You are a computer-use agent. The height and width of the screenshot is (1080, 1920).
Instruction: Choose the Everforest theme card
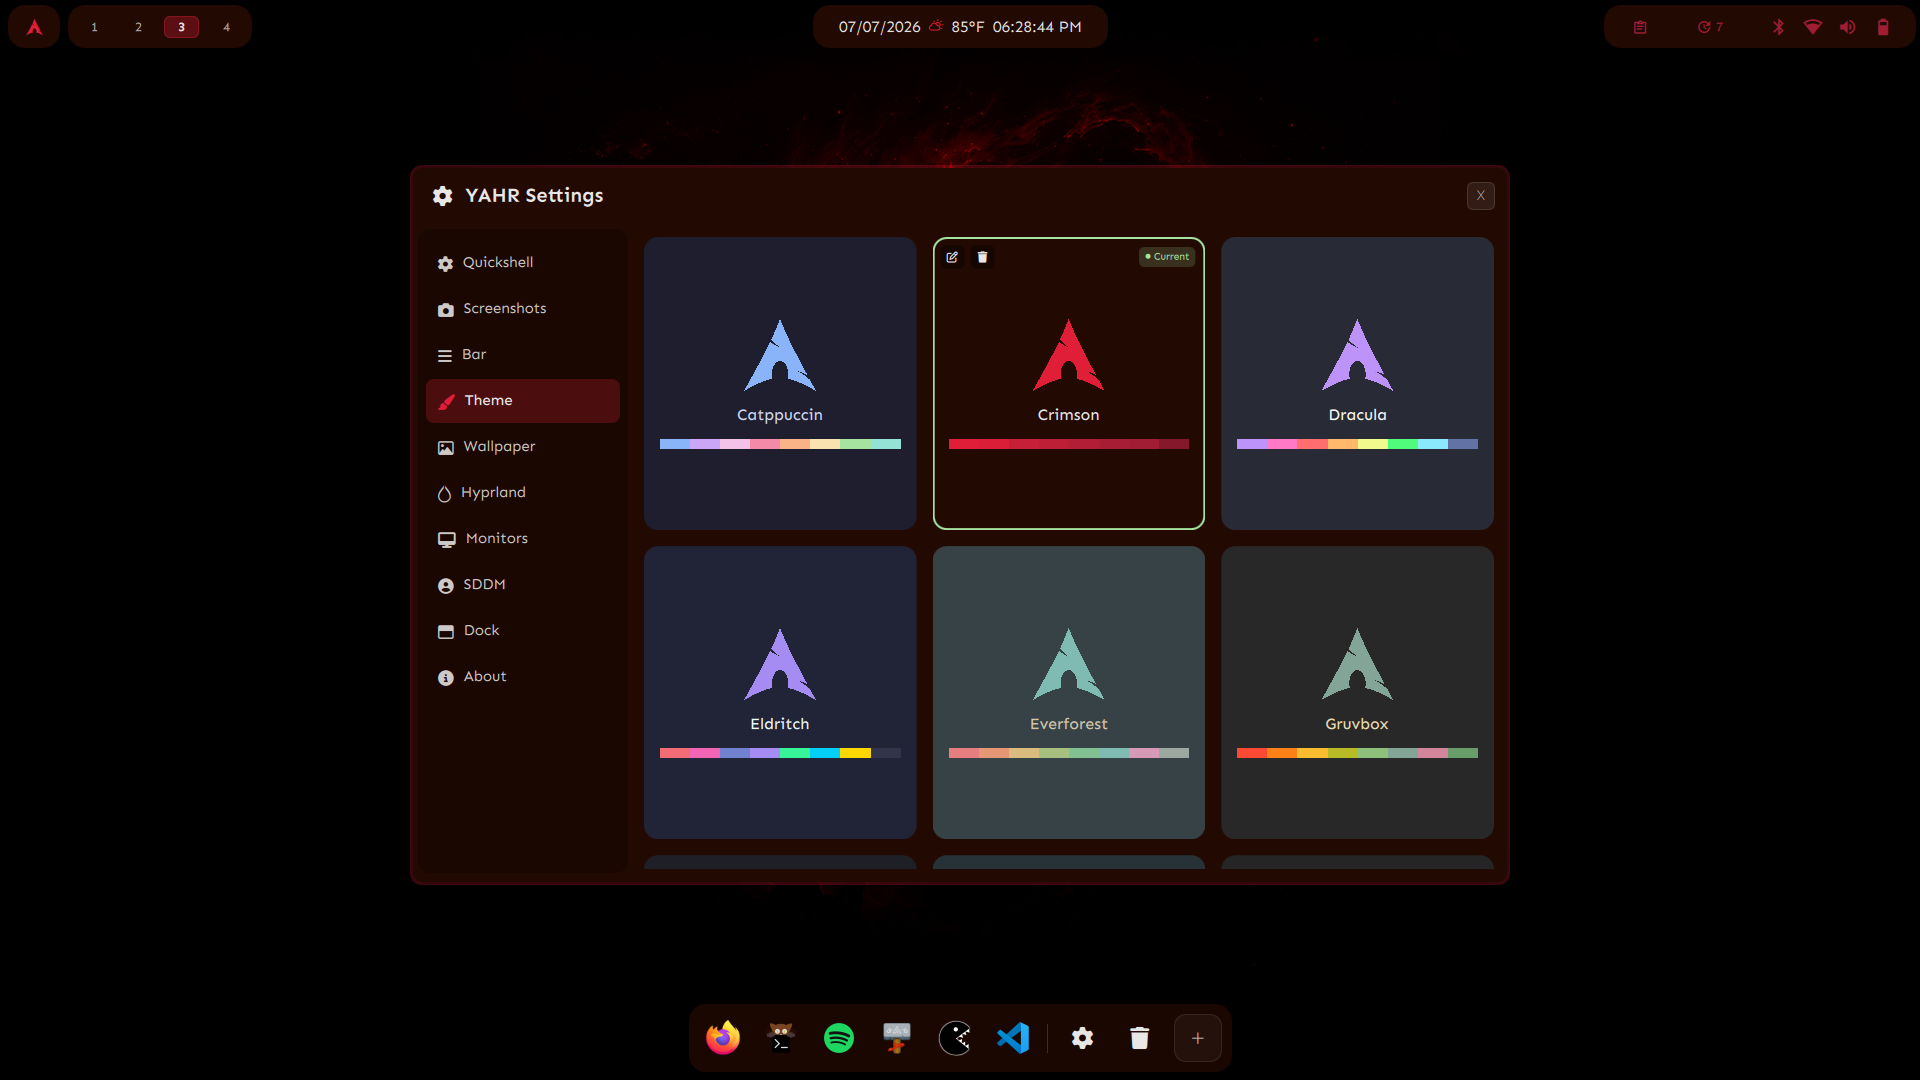click(x=1068, y=692)
